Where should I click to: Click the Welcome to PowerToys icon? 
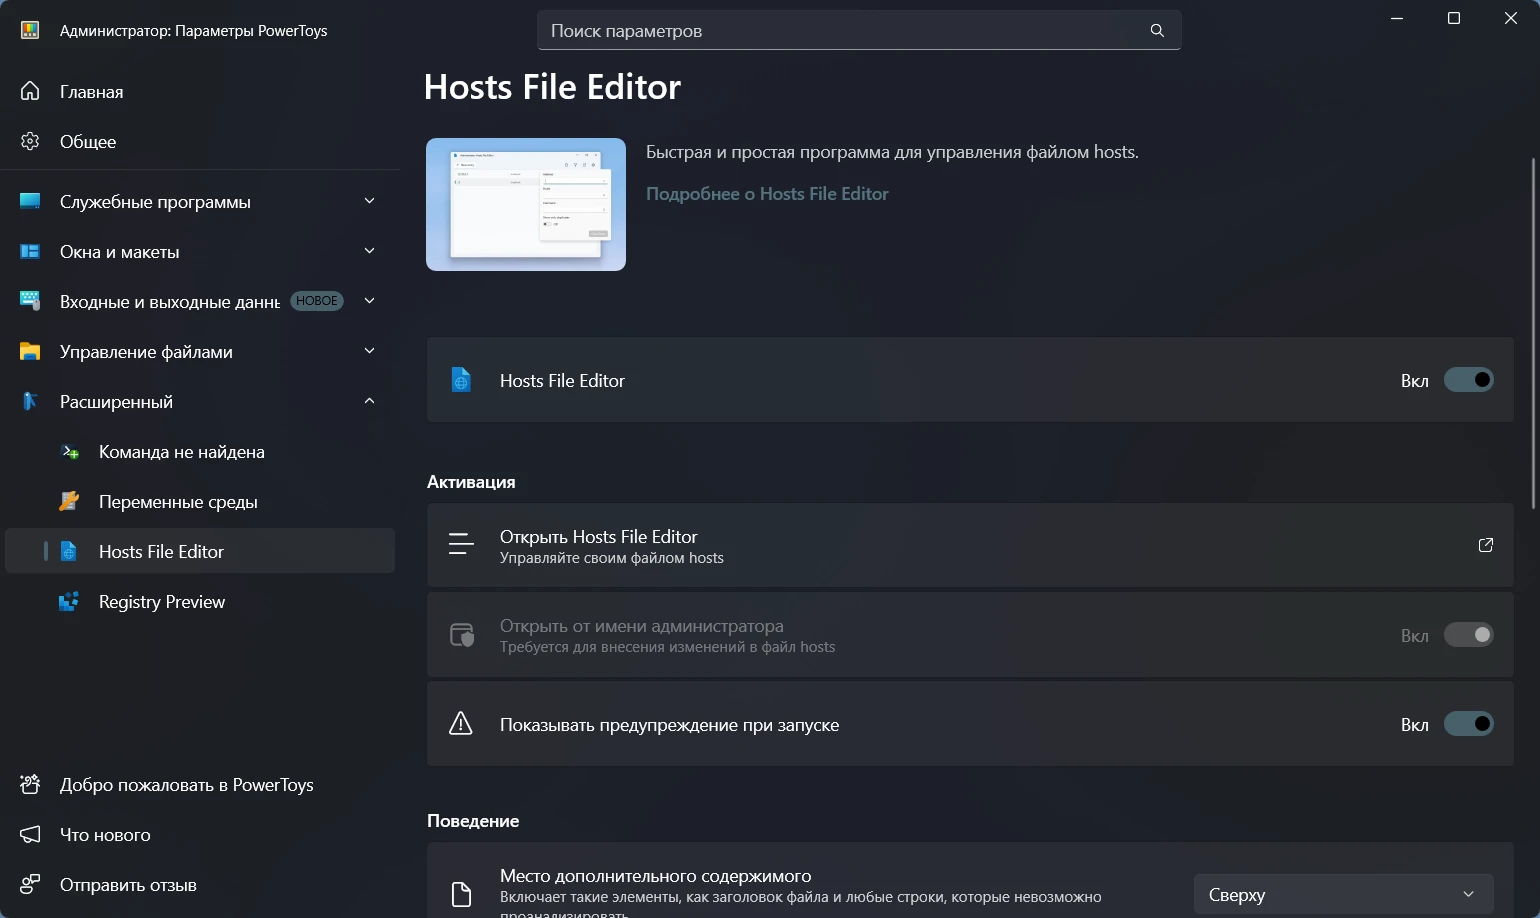pos(30,784)
